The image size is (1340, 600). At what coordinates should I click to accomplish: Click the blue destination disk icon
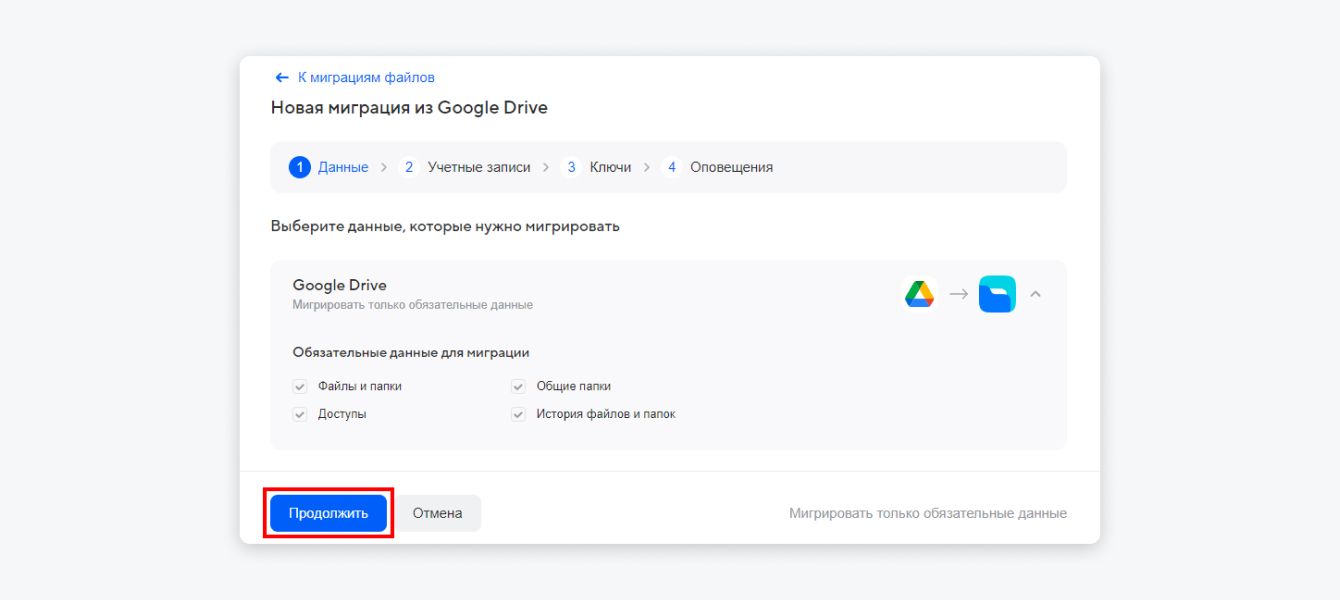(x=997, y=294)
